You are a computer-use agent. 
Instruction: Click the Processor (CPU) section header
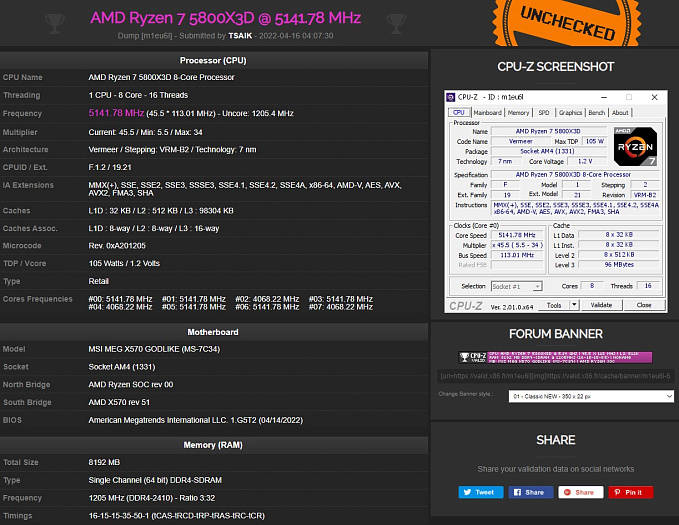[x=213, y=60]
